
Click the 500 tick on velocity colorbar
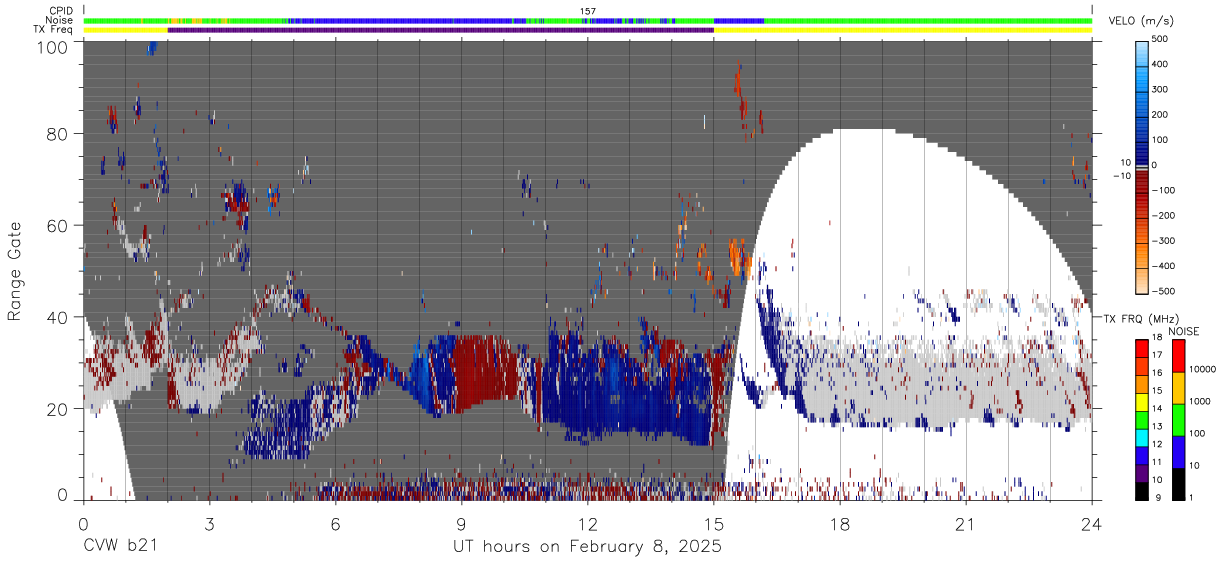[x=1162, y=39]
